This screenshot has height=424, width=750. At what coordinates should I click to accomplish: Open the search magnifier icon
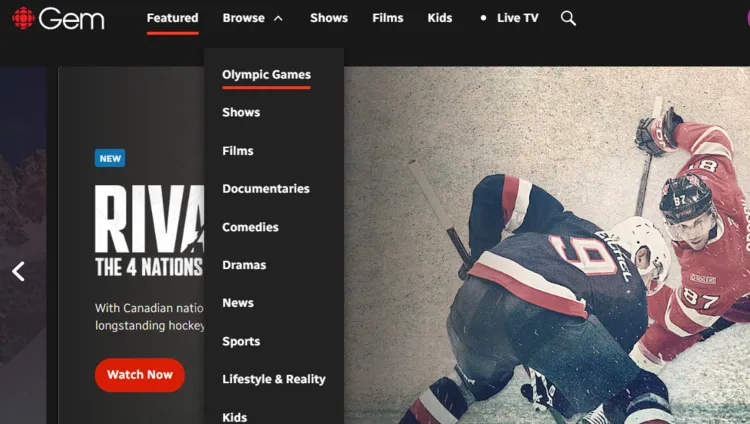tap(568, 18)
